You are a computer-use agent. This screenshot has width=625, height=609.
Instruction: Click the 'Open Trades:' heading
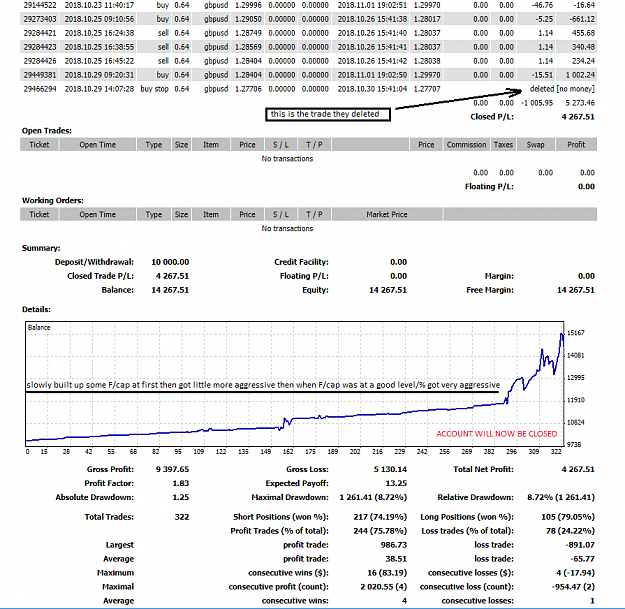pyautogui.click(x=47, y=131)
